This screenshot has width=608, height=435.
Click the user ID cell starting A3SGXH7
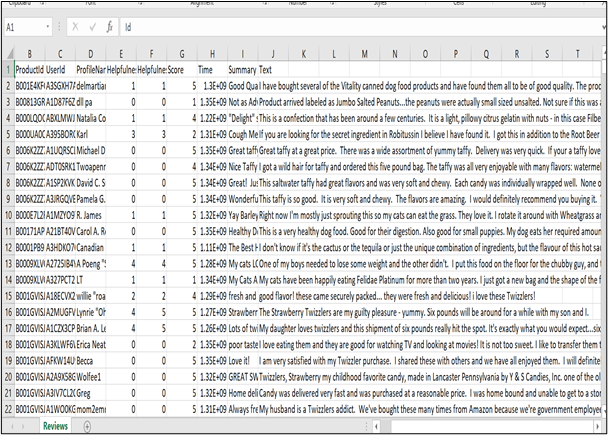pos(60,86)
